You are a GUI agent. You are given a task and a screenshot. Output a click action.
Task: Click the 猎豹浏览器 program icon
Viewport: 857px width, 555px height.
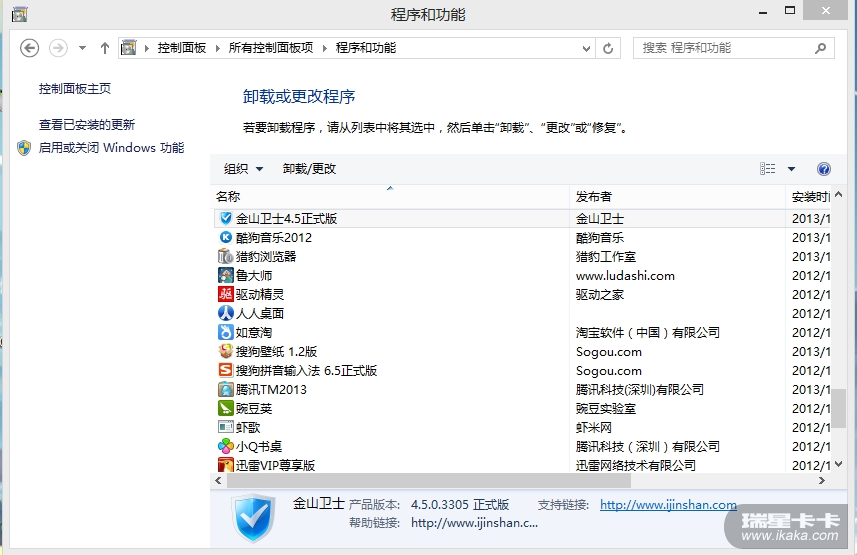tap(226, 256)
